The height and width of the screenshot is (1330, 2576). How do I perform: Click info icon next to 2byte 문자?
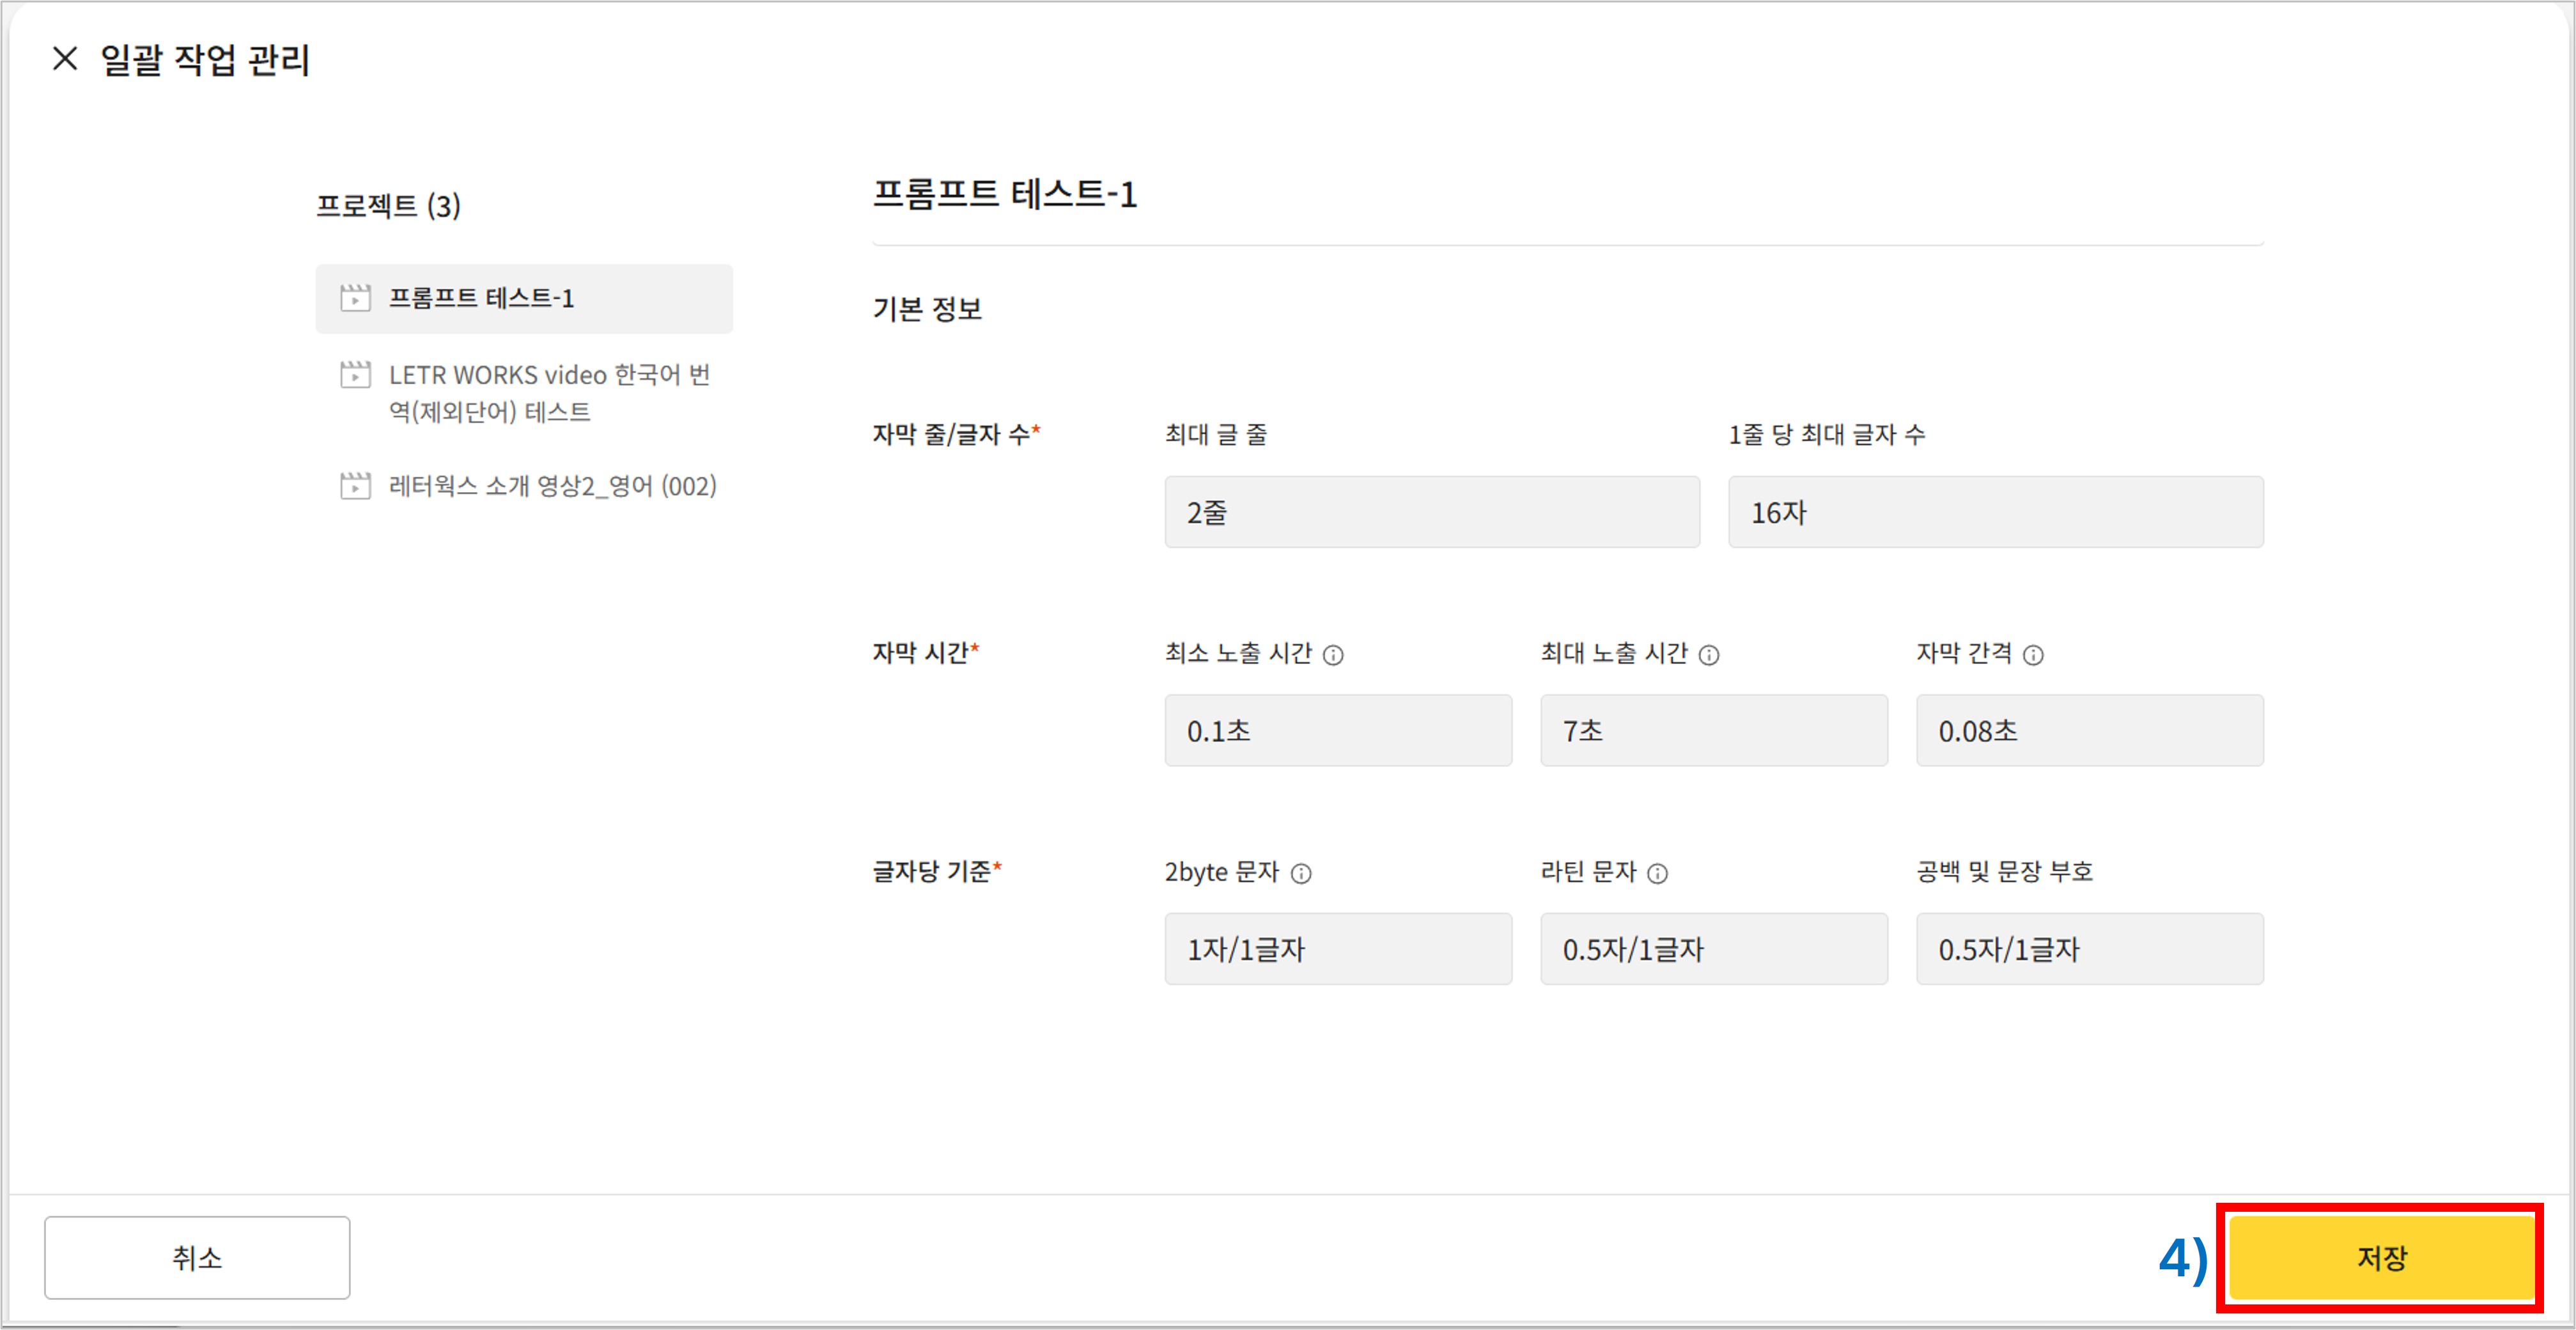(x=1301, y=874)
